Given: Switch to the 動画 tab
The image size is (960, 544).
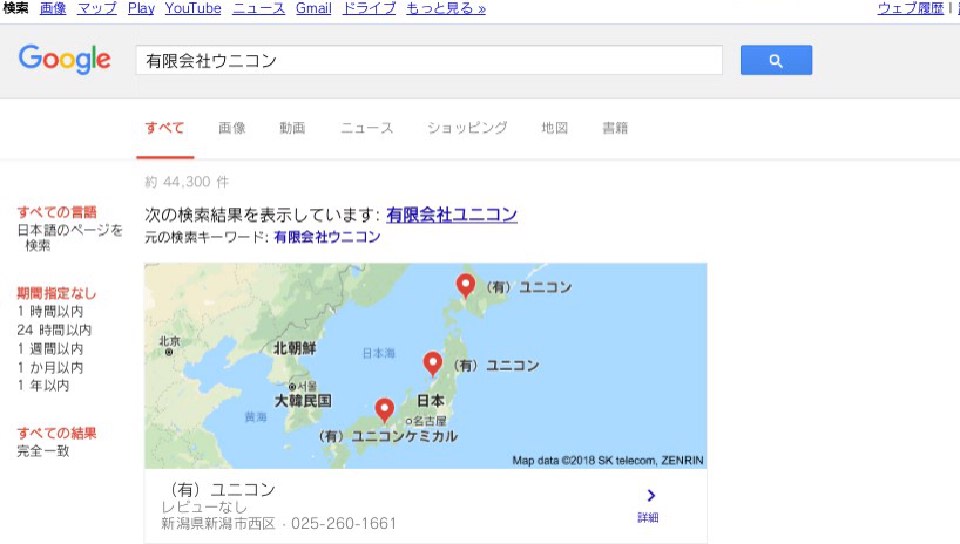Looking at the screenshot, I should (292, 128).
